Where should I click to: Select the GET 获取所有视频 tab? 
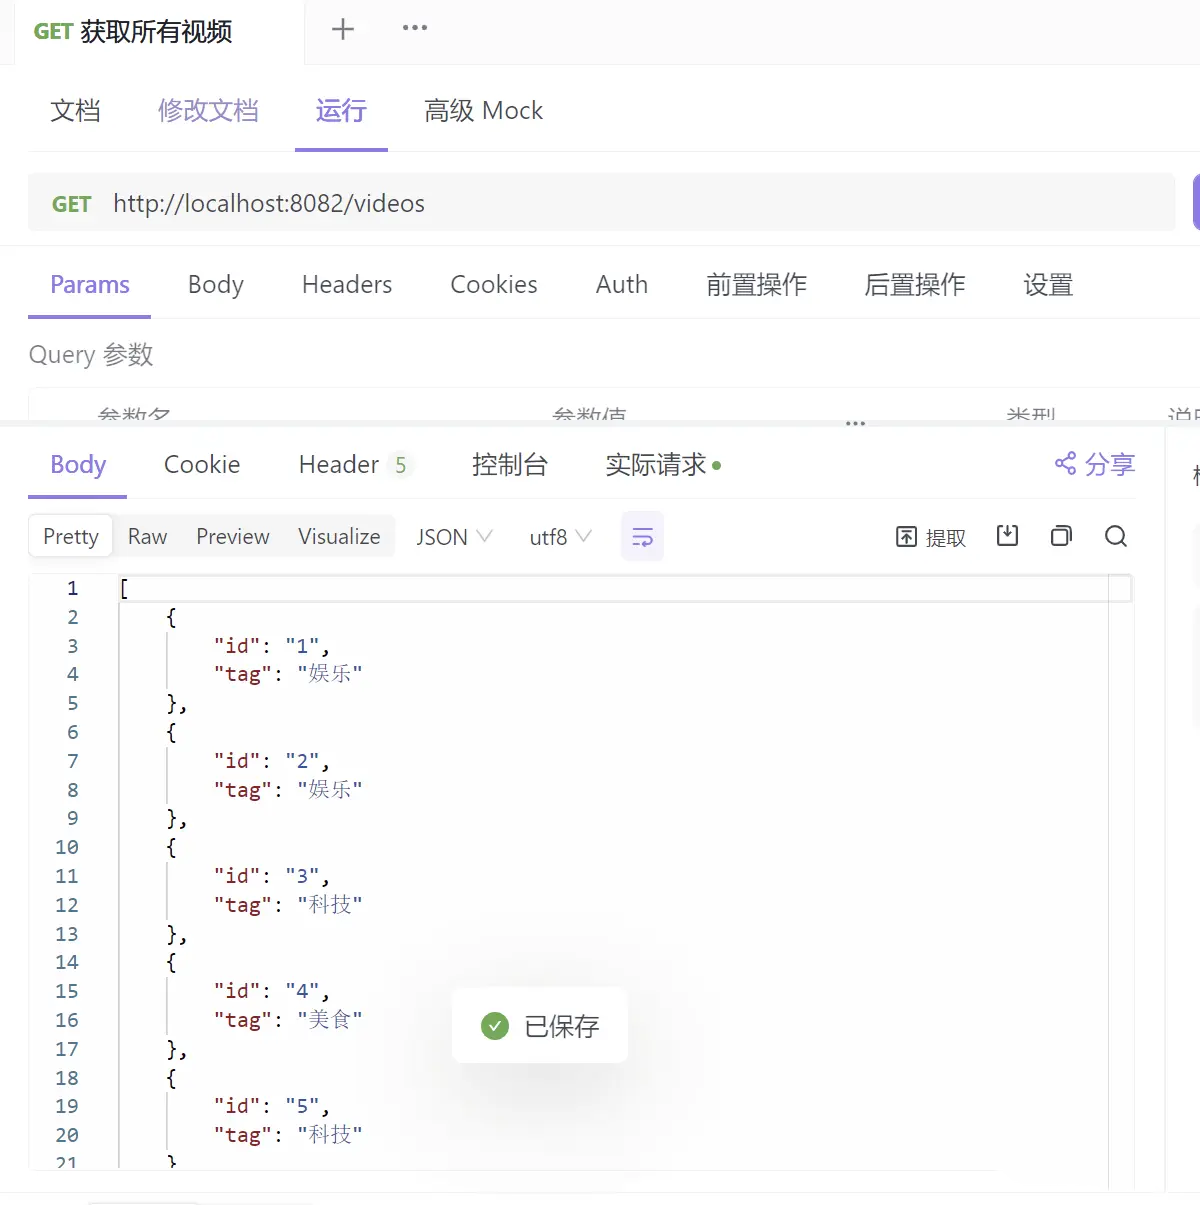click(x=133, y=32)
